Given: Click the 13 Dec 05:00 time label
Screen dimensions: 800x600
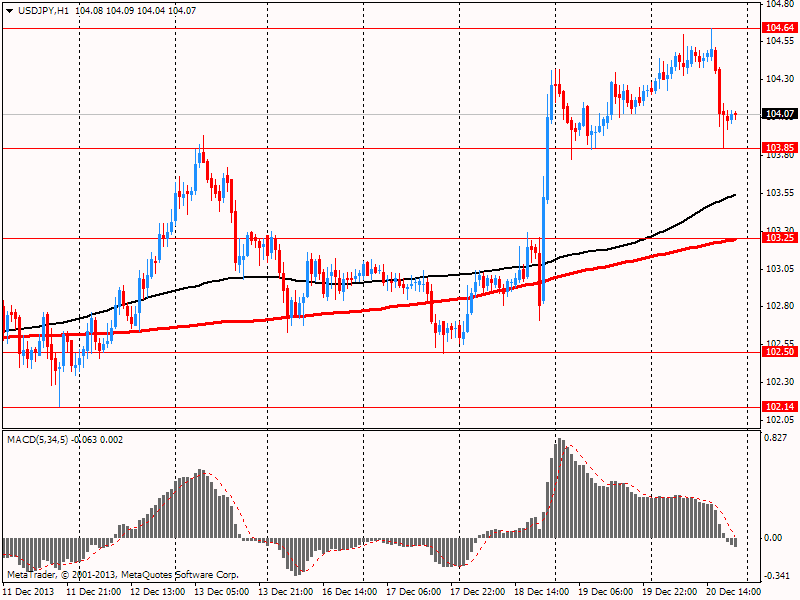Looking at the screenshot, I should point(221,591).
